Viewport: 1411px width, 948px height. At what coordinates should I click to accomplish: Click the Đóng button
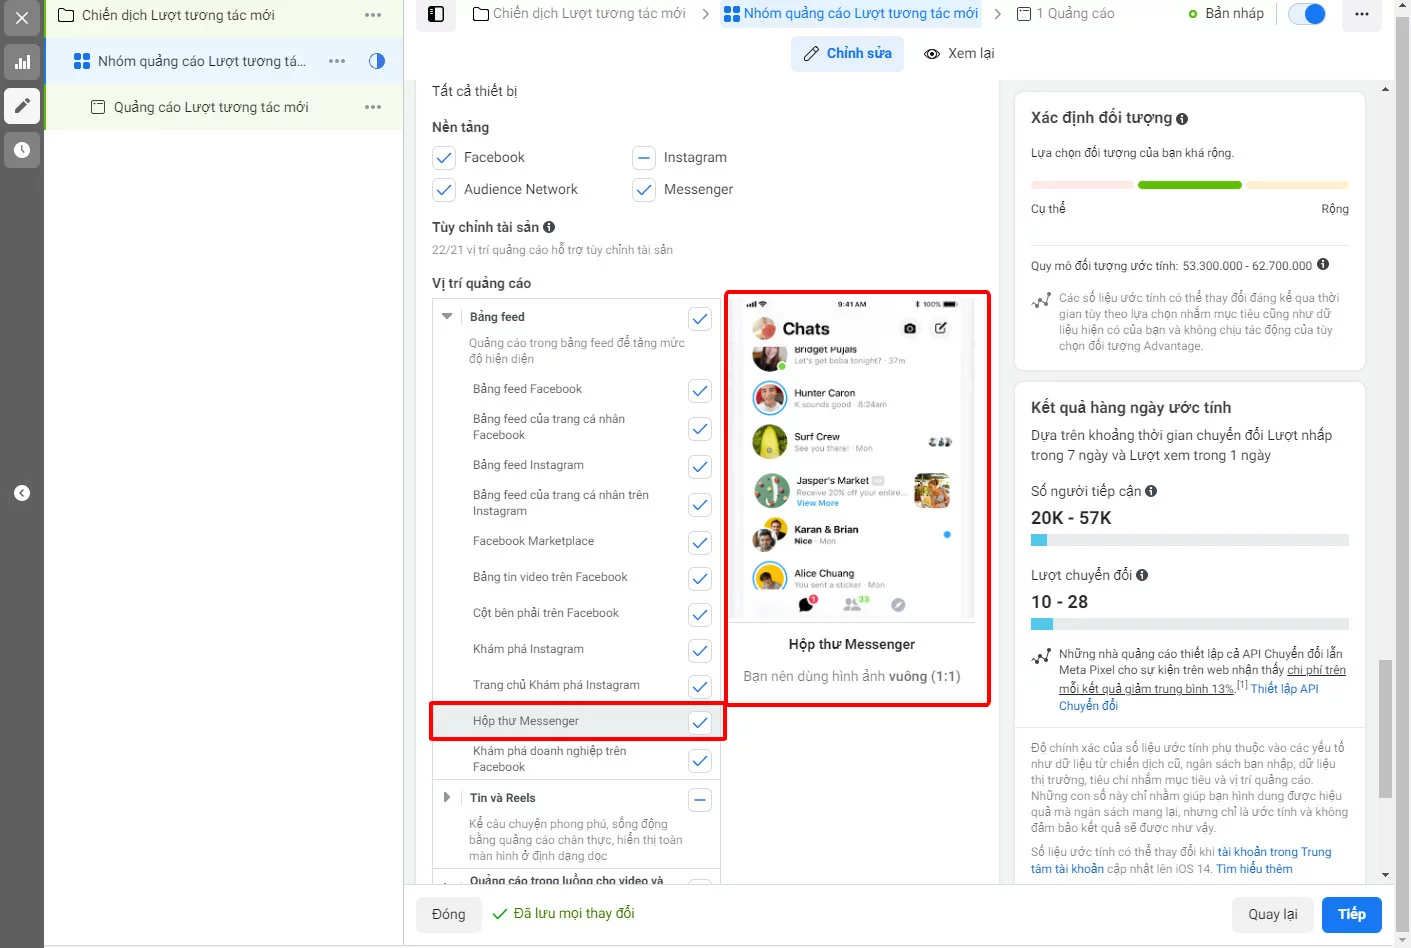[448, 914]
